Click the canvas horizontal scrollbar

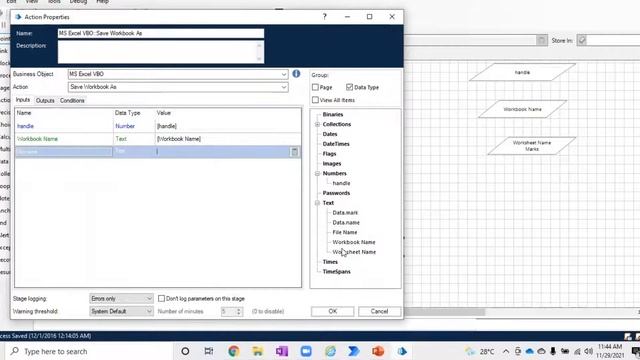coord(445,312)
